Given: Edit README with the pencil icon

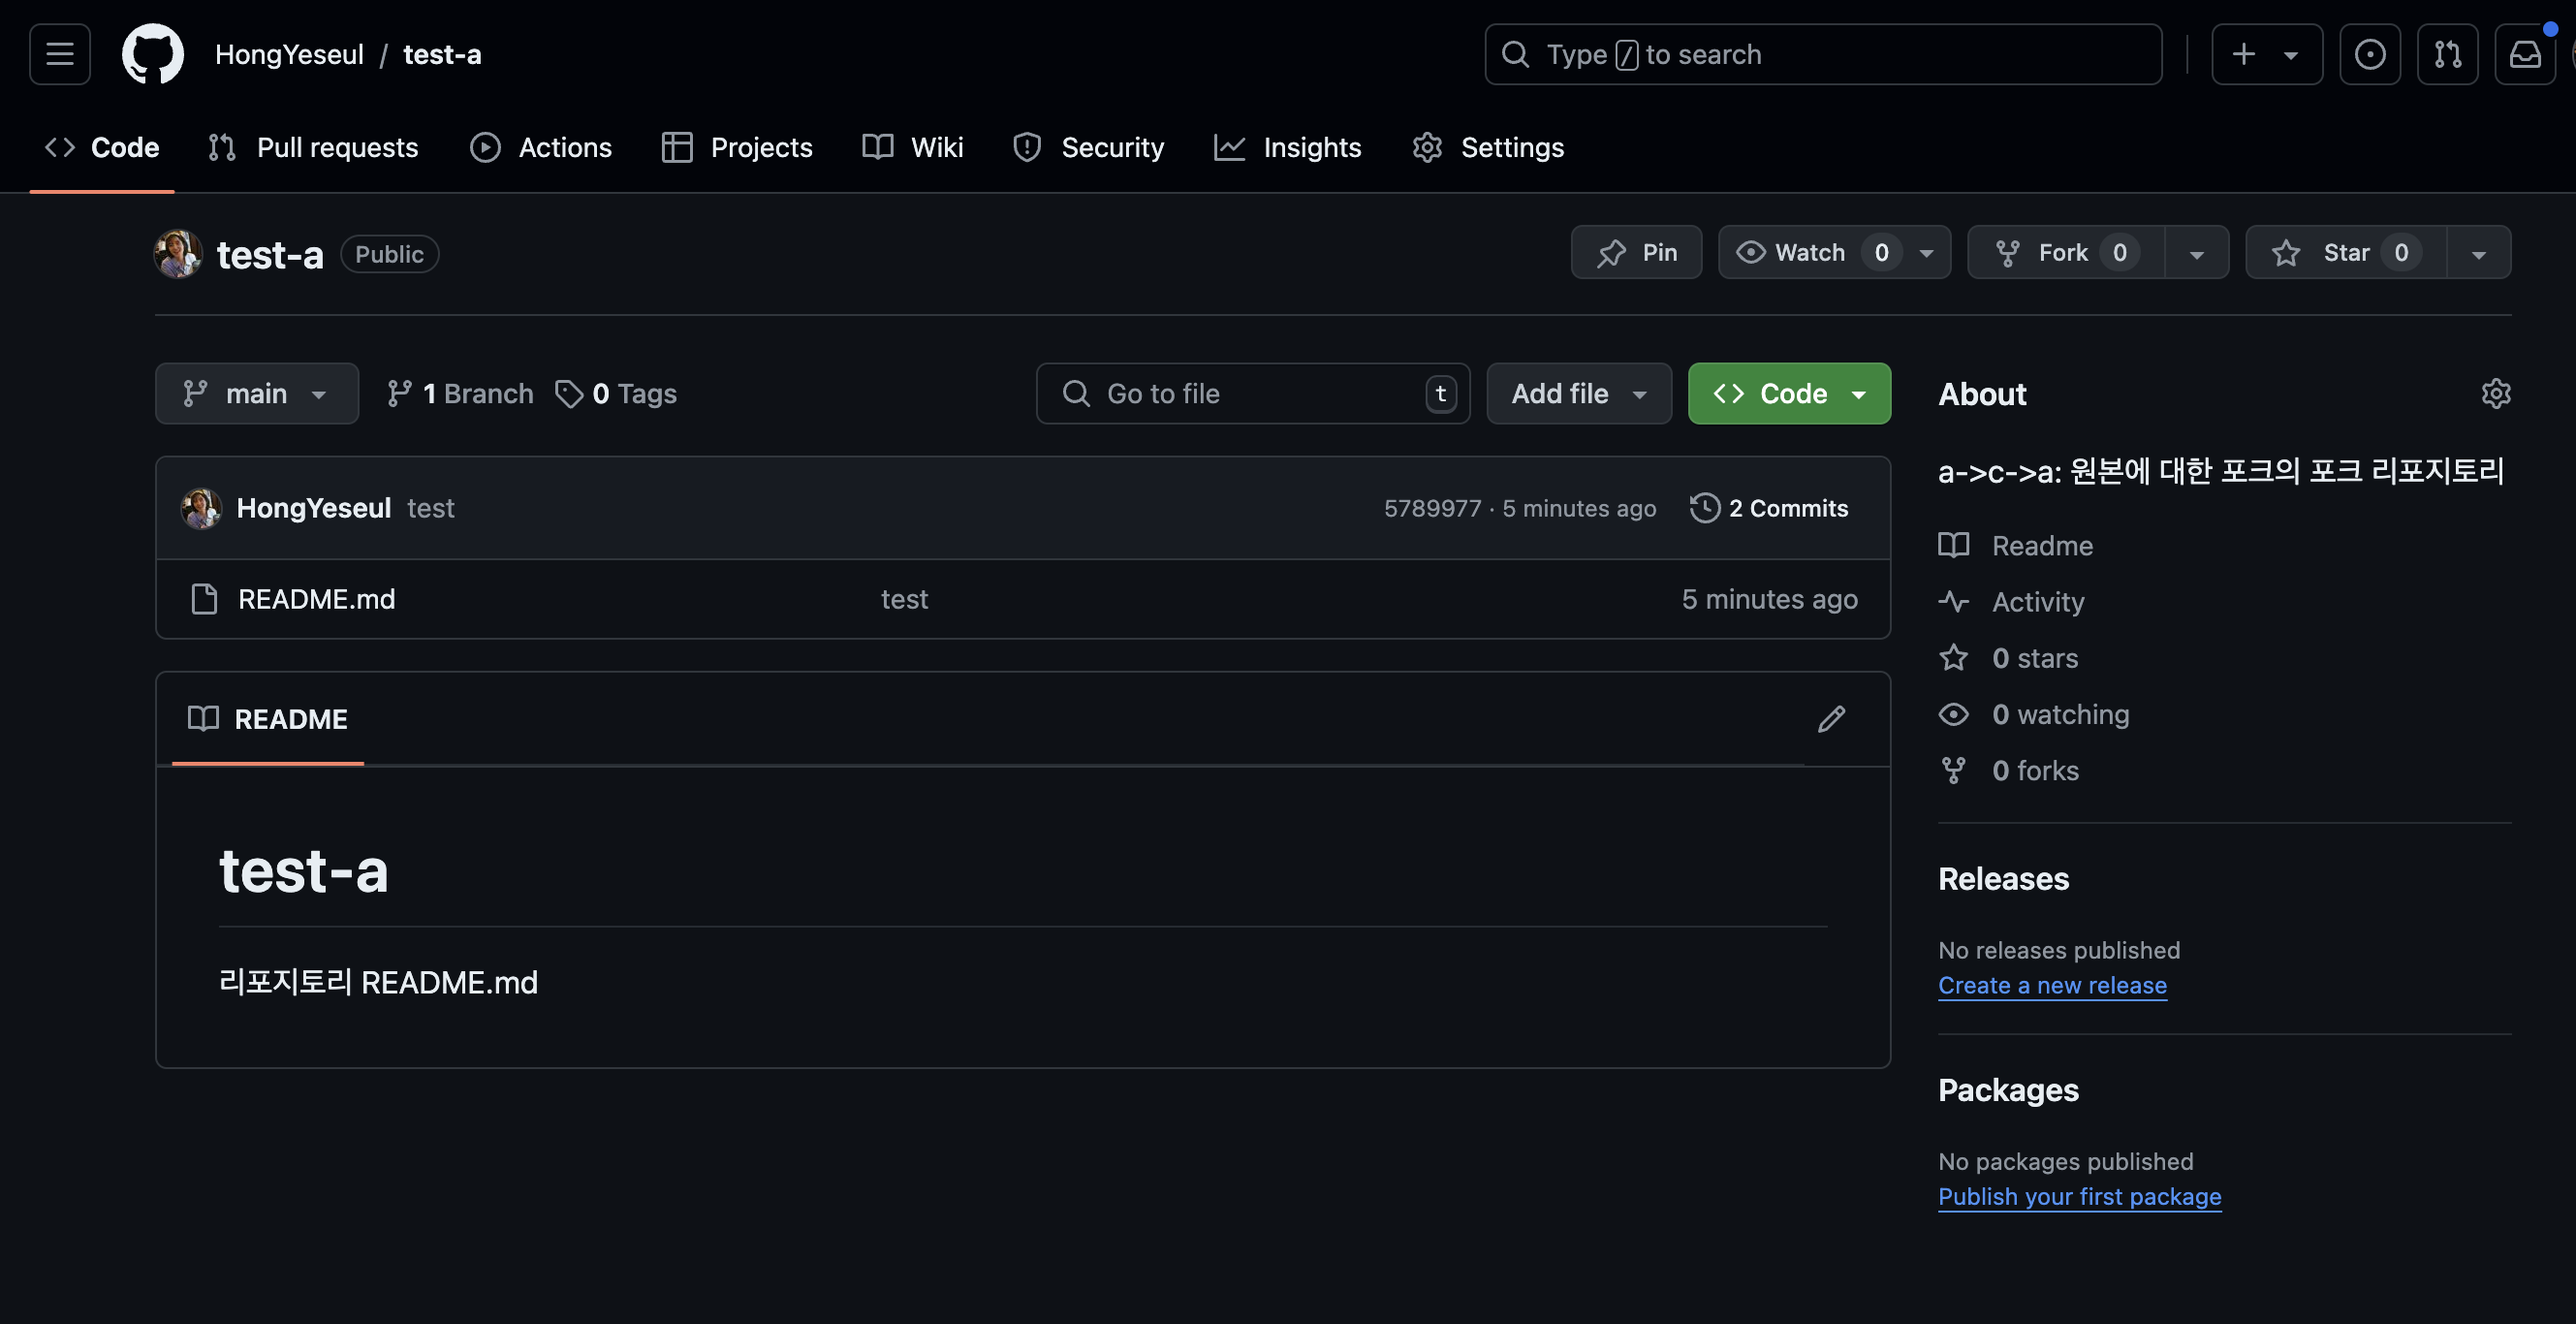Looking at the screenshot, I should point(1831,719).
